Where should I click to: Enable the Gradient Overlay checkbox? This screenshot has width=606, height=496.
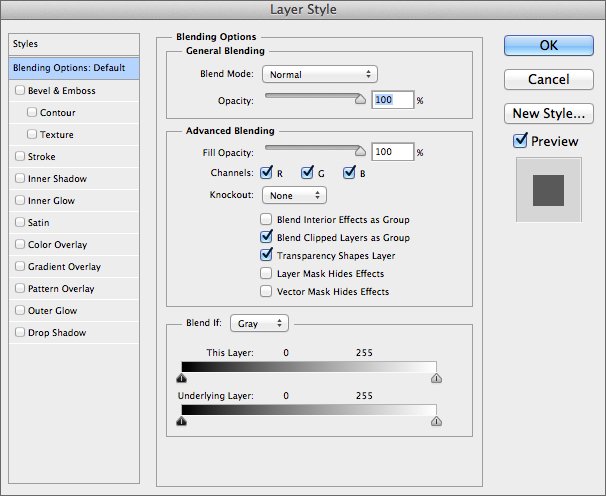tap(20, 267)
